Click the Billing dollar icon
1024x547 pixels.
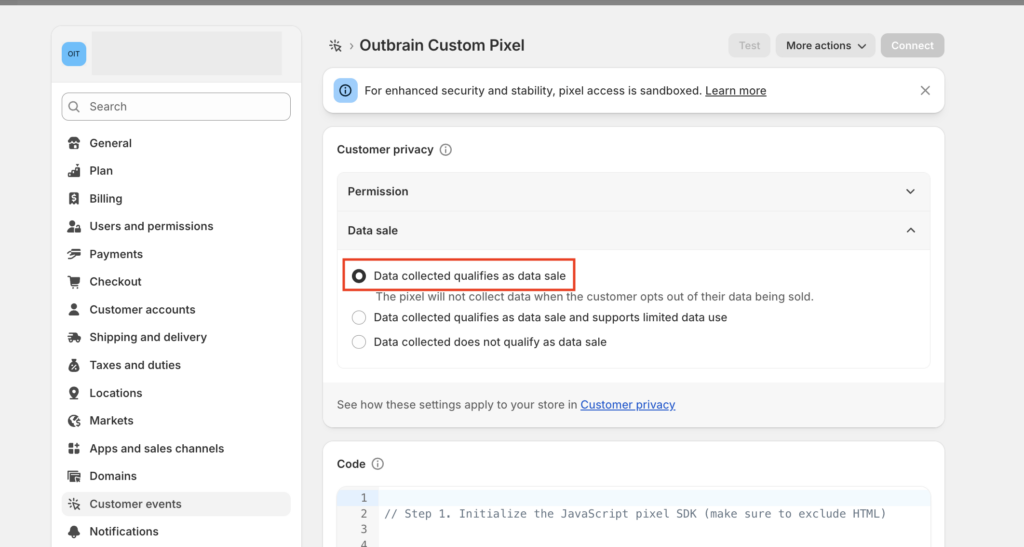click(x=74, y=198)
